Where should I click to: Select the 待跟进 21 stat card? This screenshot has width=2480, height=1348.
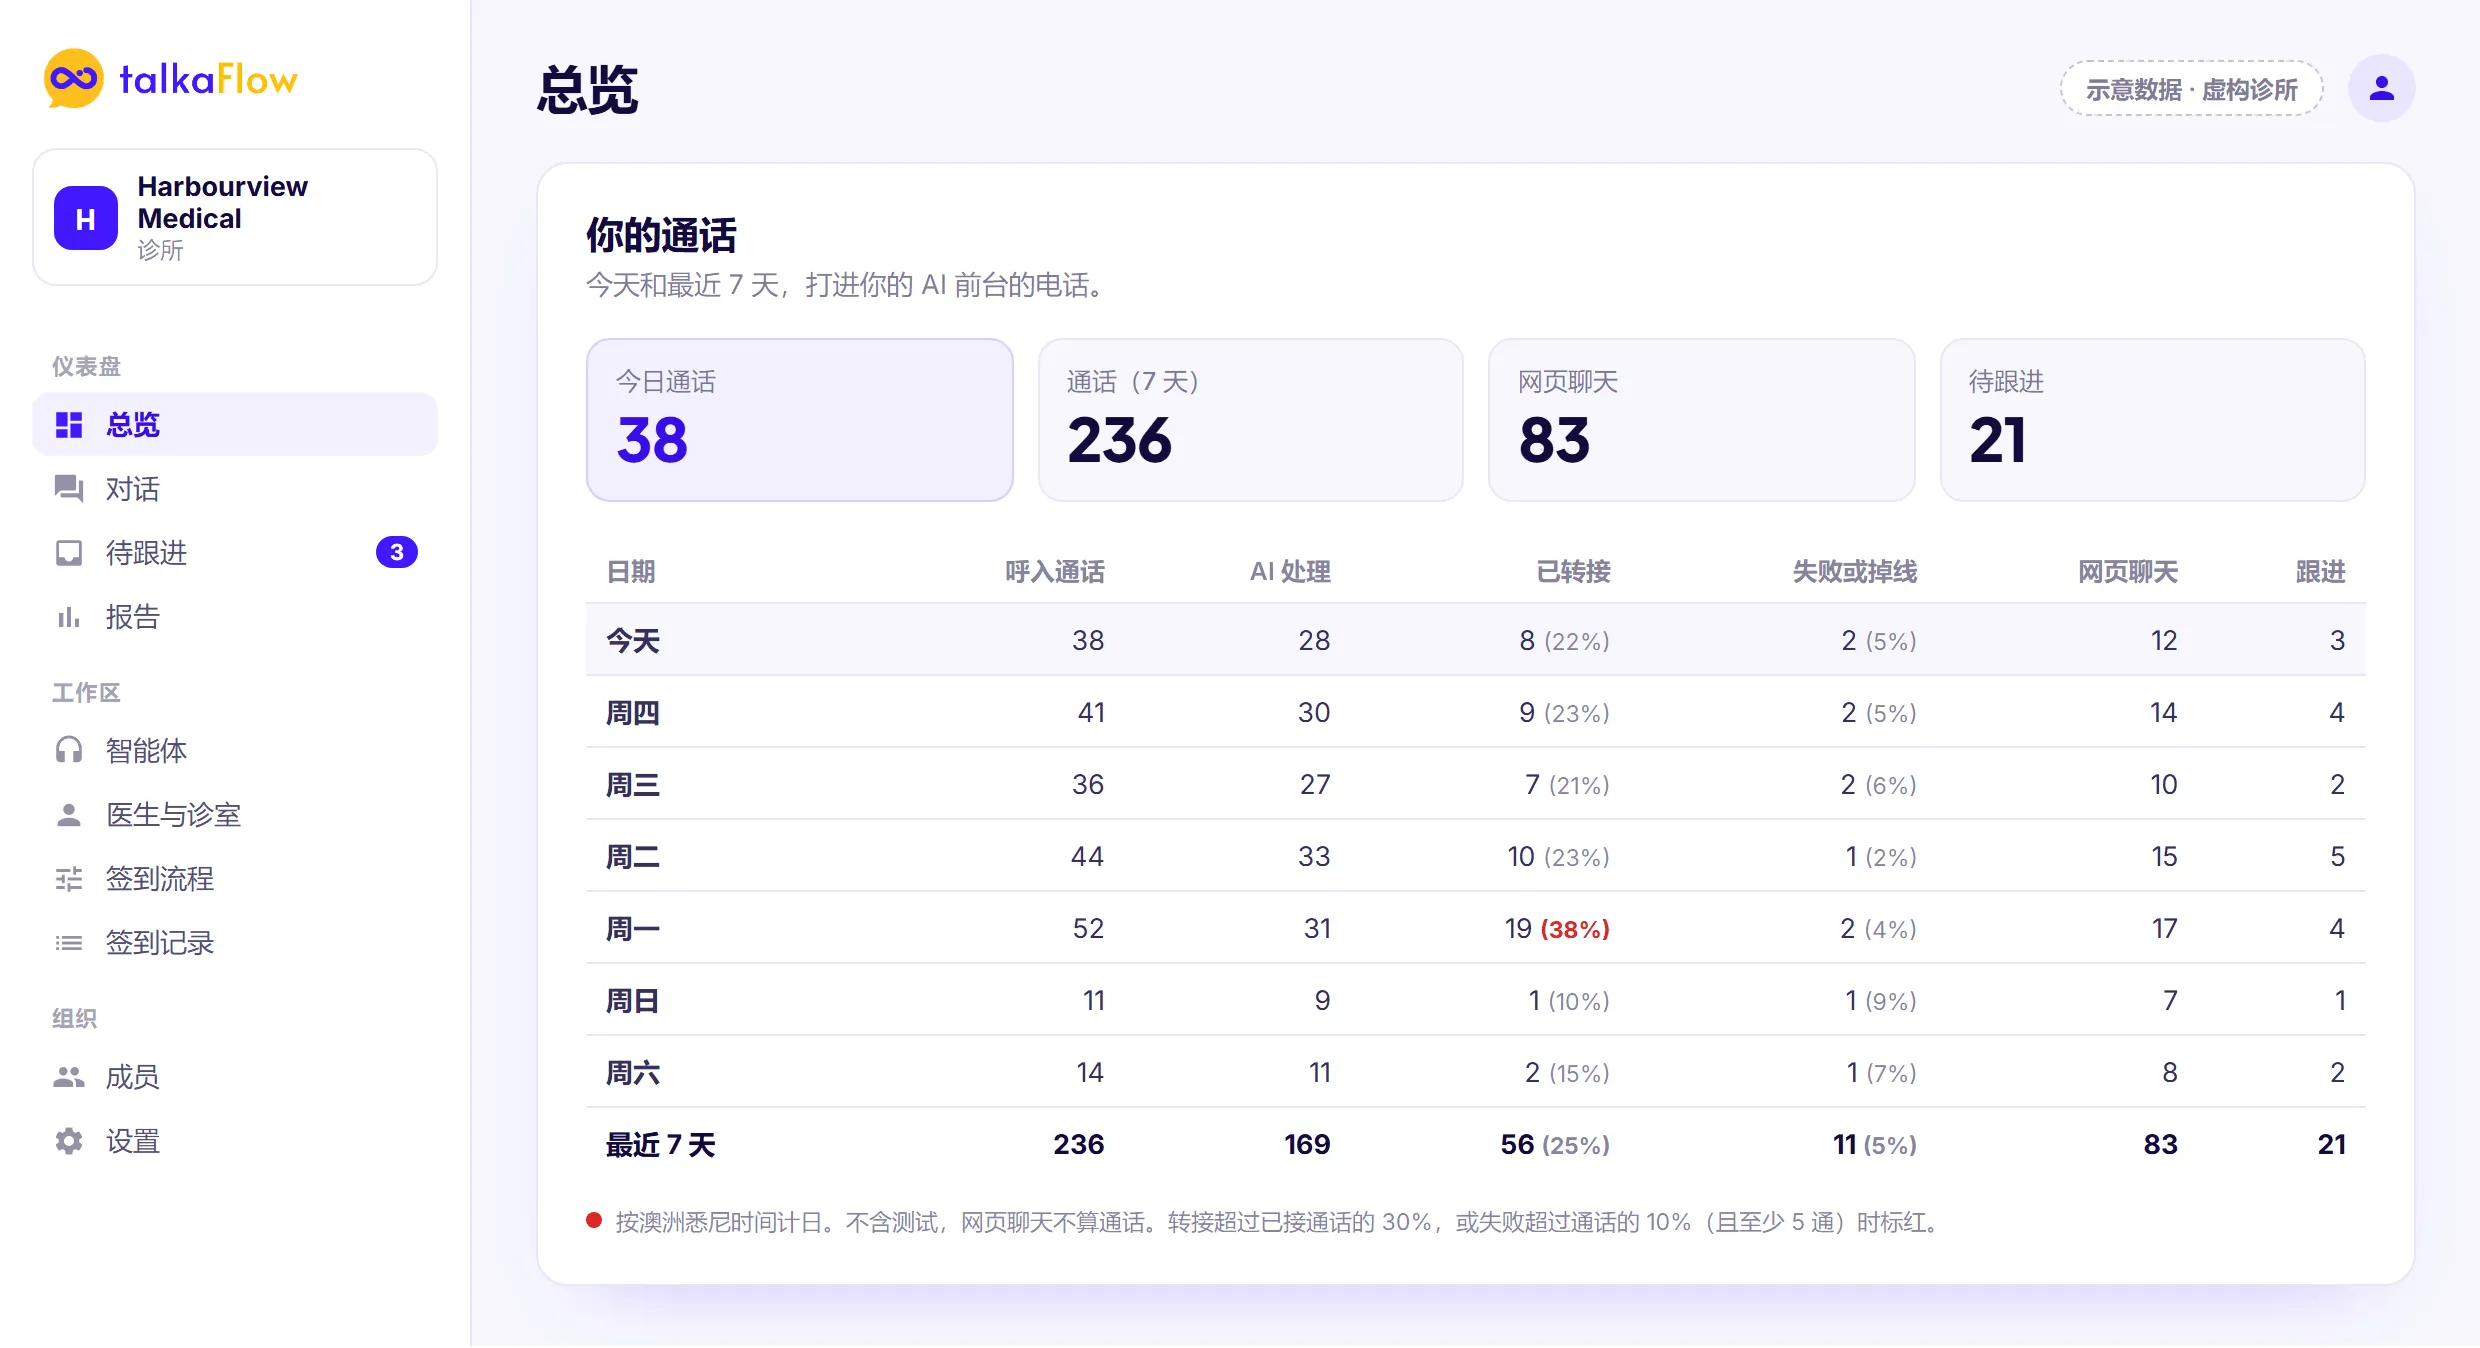(x=2153, y=420)
